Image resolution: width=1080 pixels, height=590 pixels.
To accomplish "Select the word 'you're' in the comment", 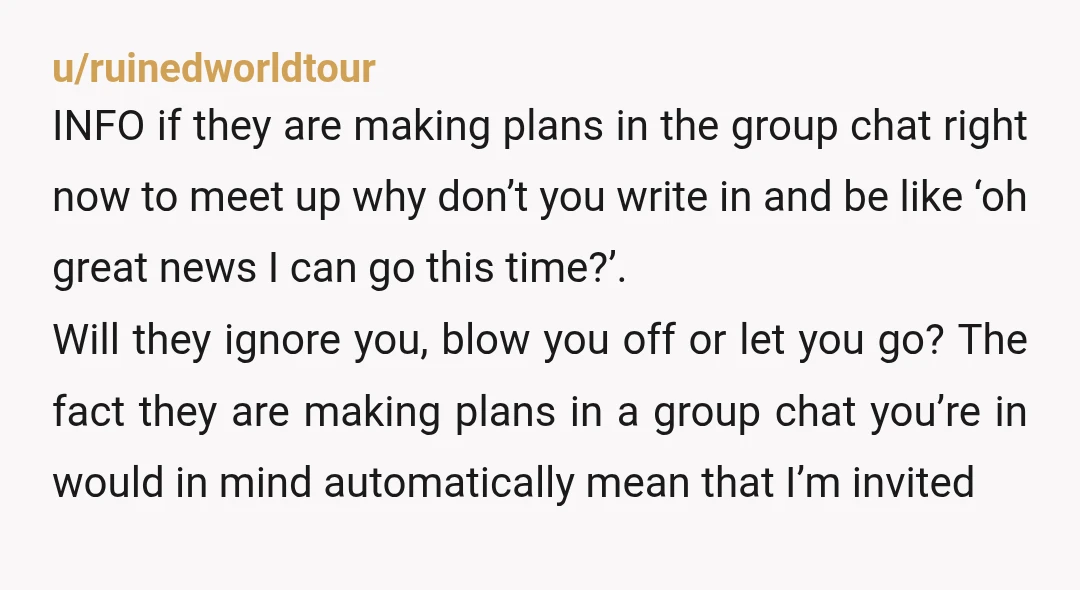I will pos(924,412).
